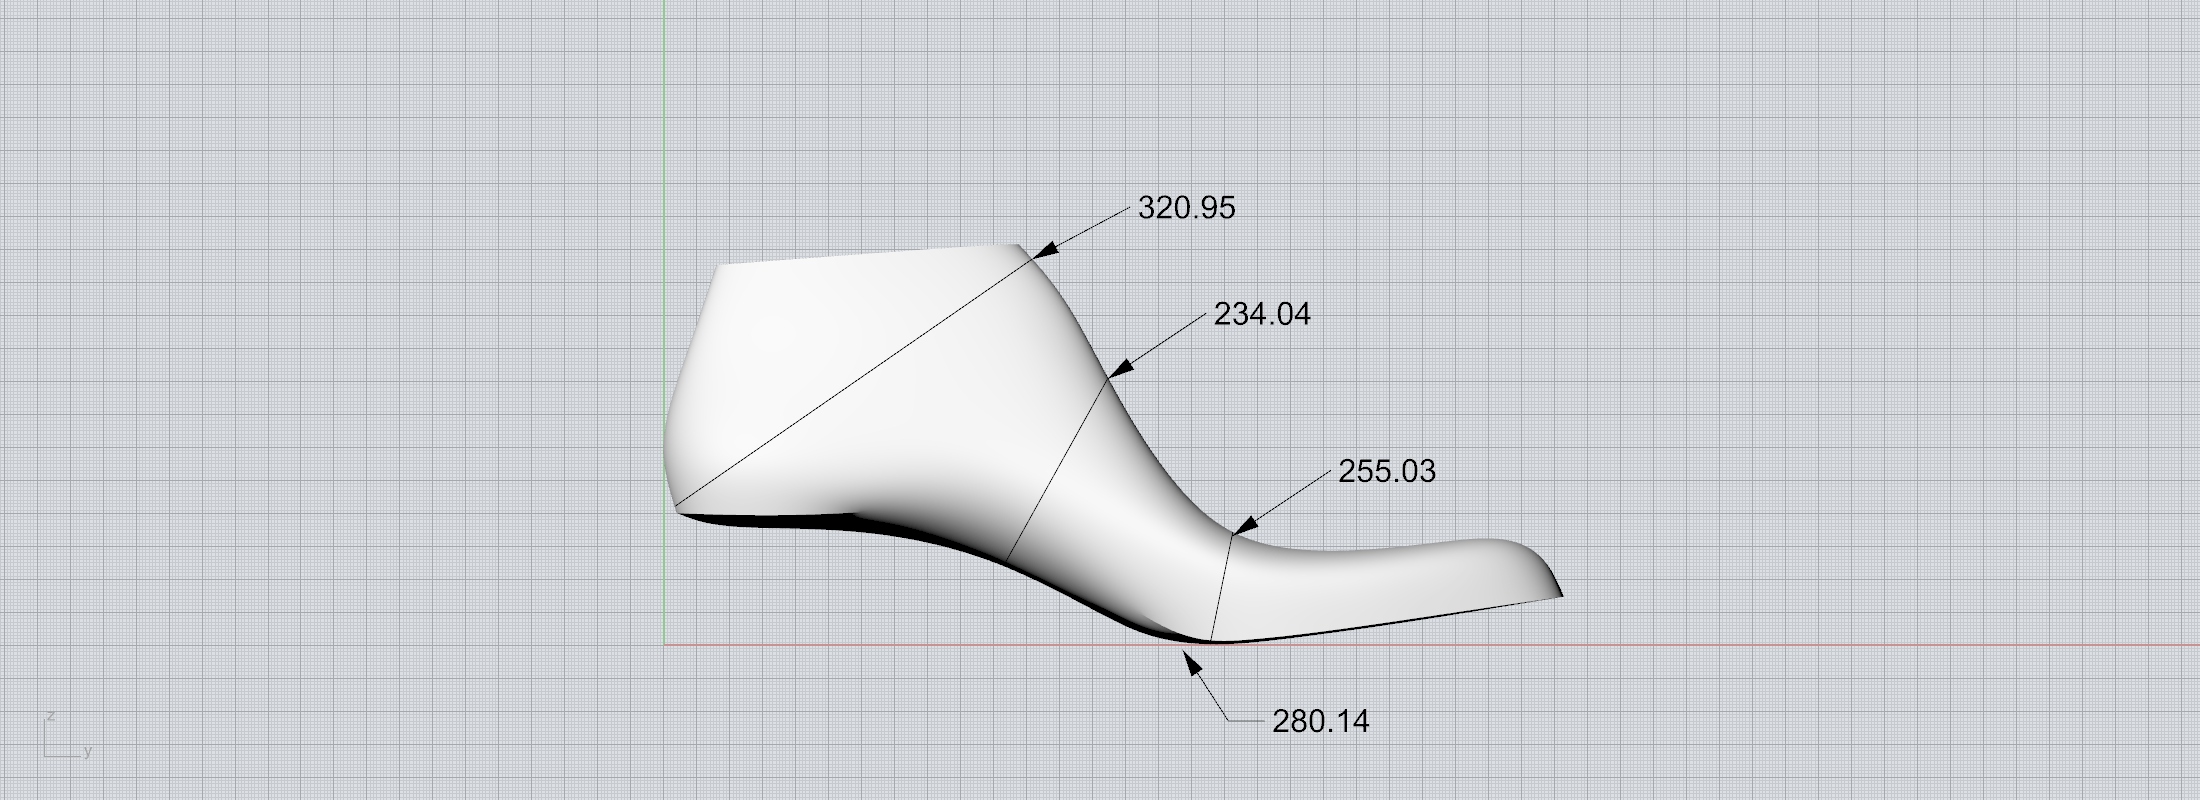The image size is (2200, 800).
Task: Click the world axis icon in corner
Action: (x=67, y=736)
